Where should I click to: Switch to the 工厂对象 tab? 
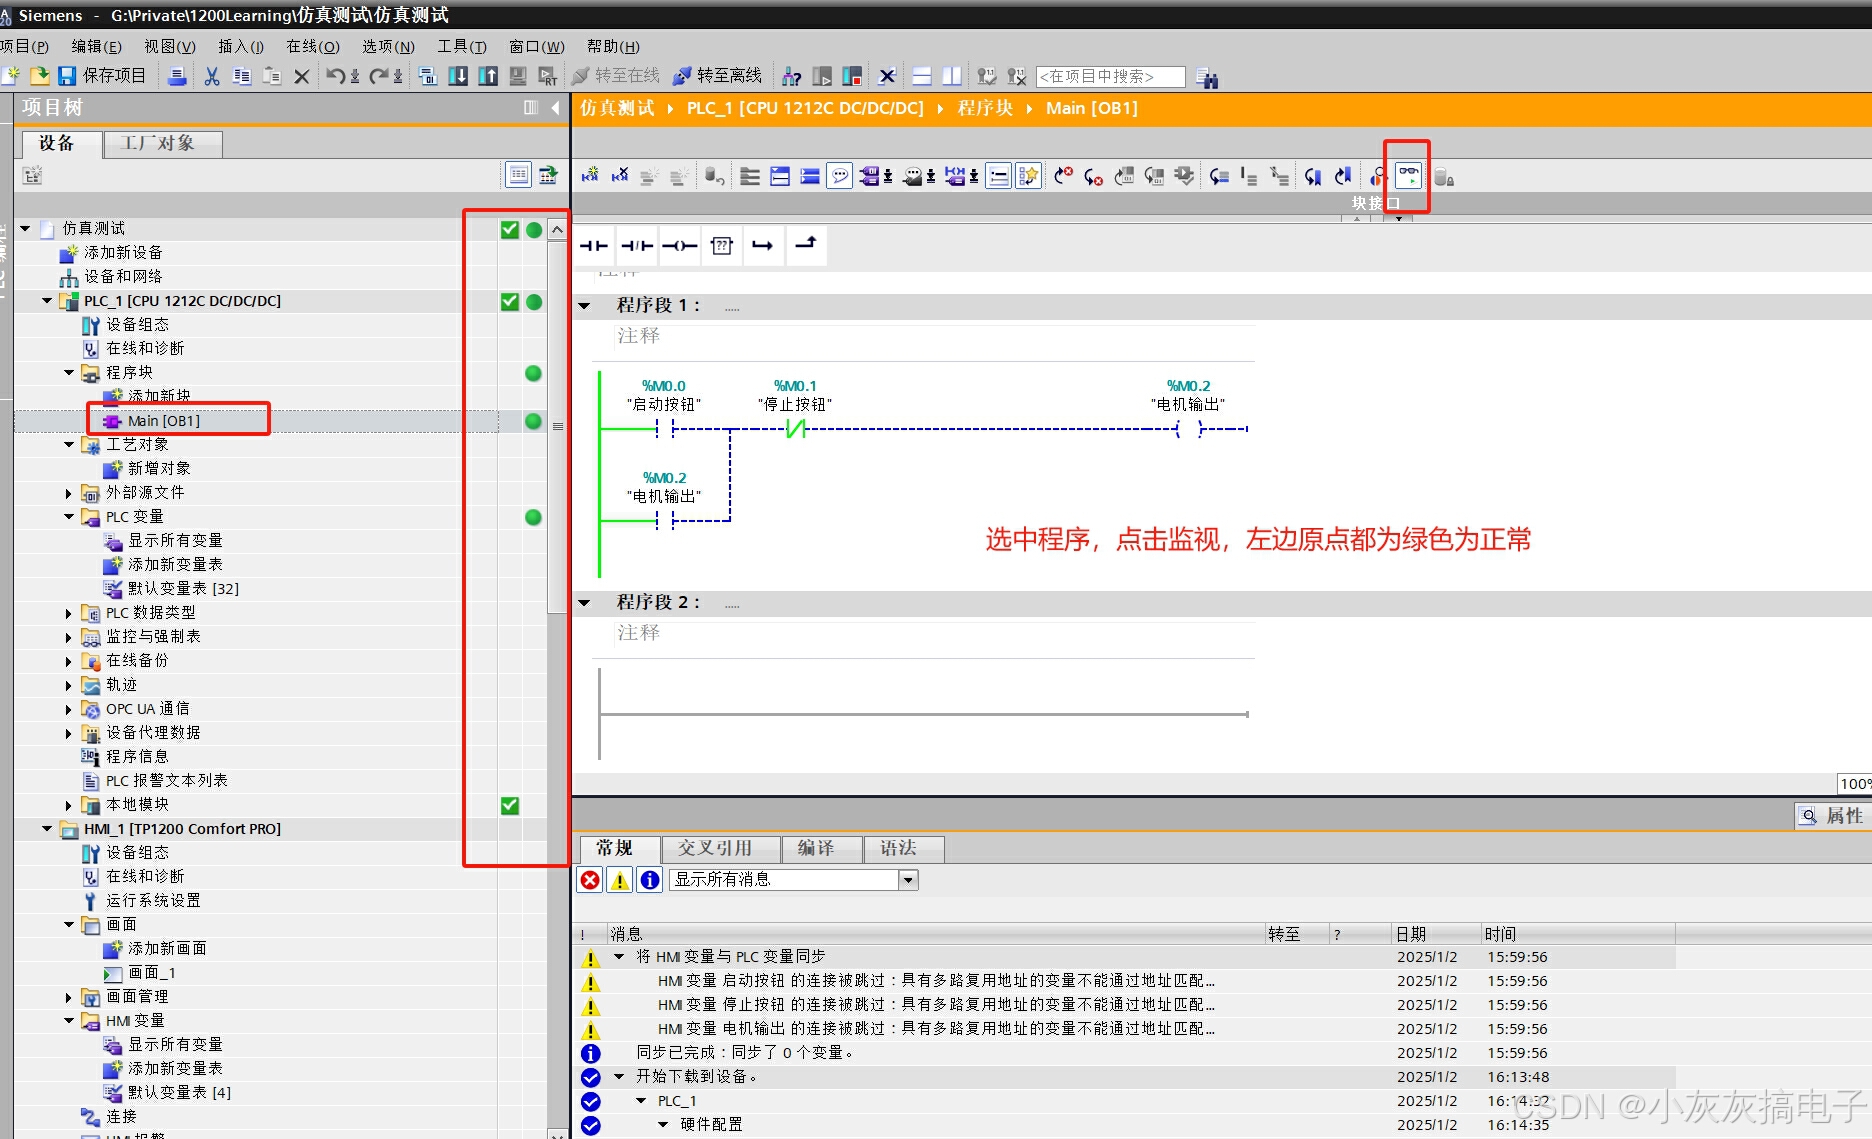click(163, 144)
